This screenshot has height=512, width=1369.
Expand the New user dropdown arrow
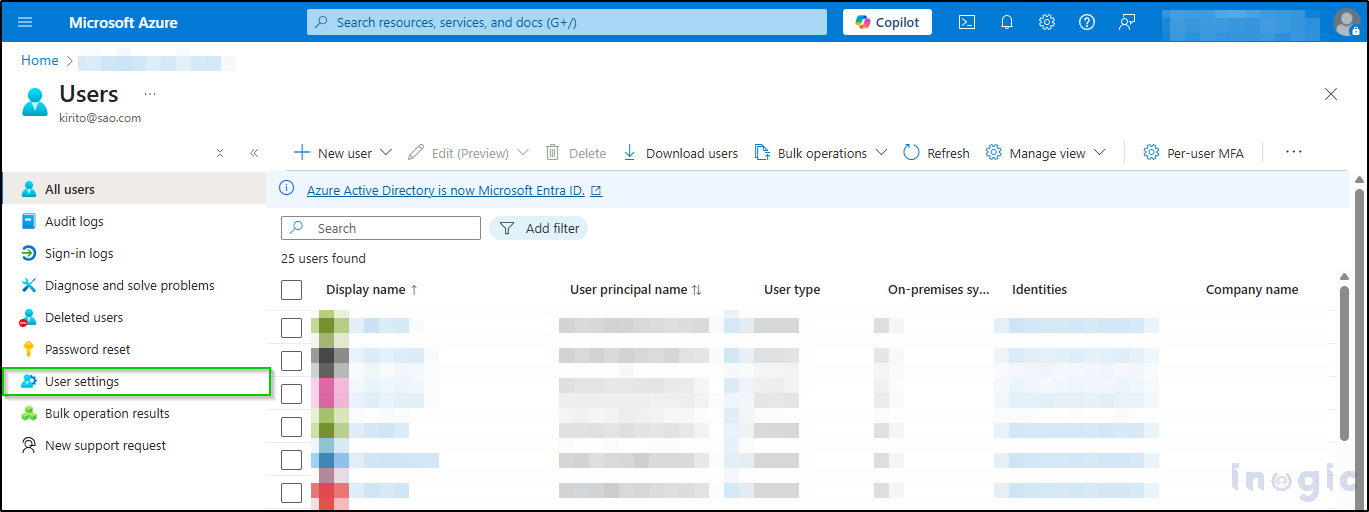click(x=386, y=153)
